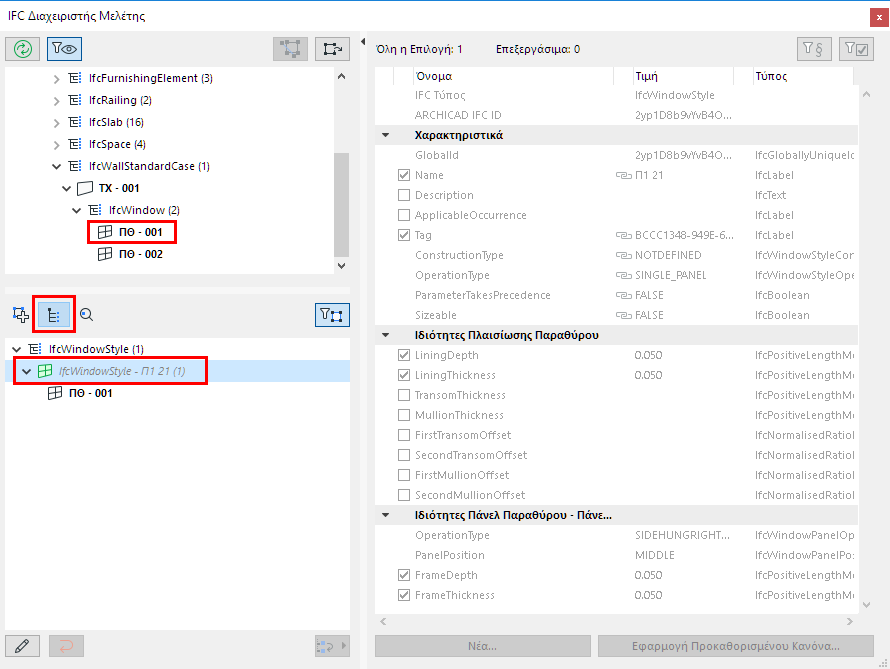Check the Description property checkbox

click(404, 195)
